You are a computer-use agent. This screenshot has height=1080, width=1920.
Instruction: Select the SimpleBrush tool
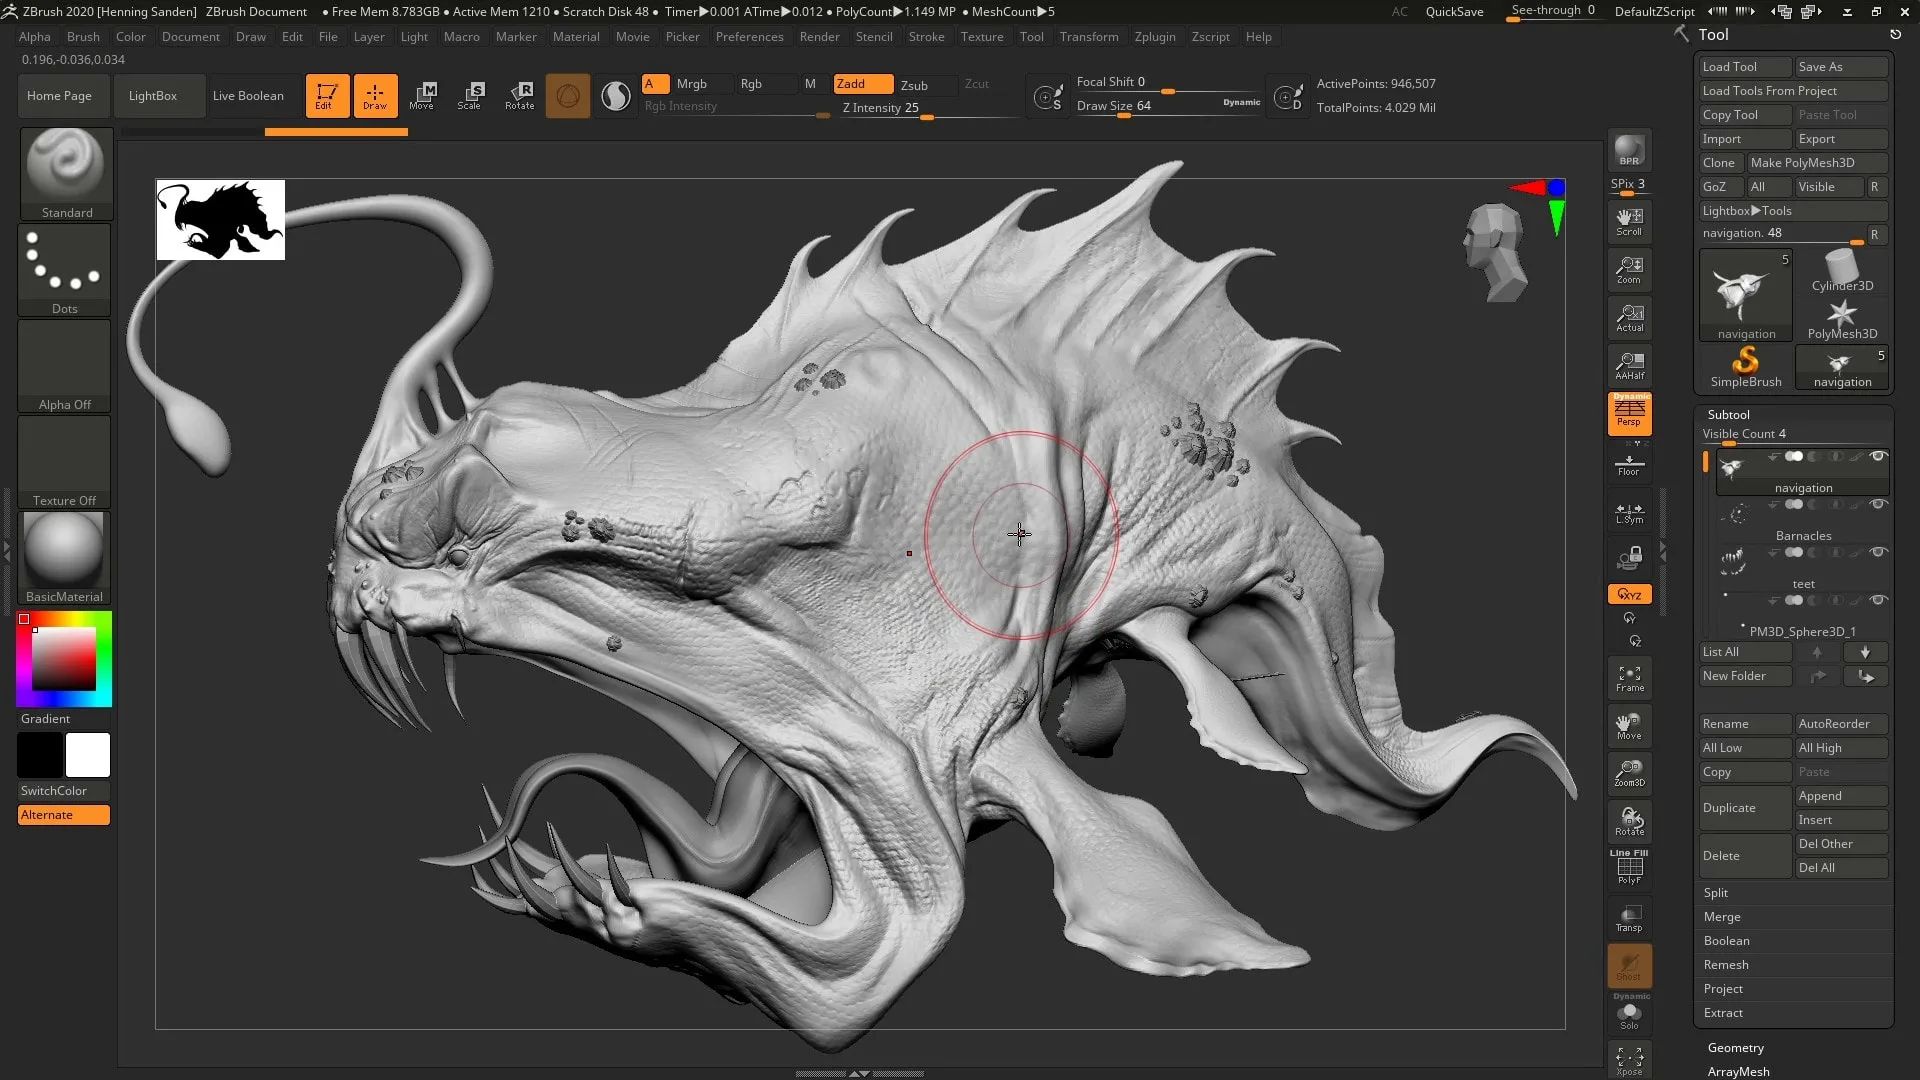tap(1746, 367)
